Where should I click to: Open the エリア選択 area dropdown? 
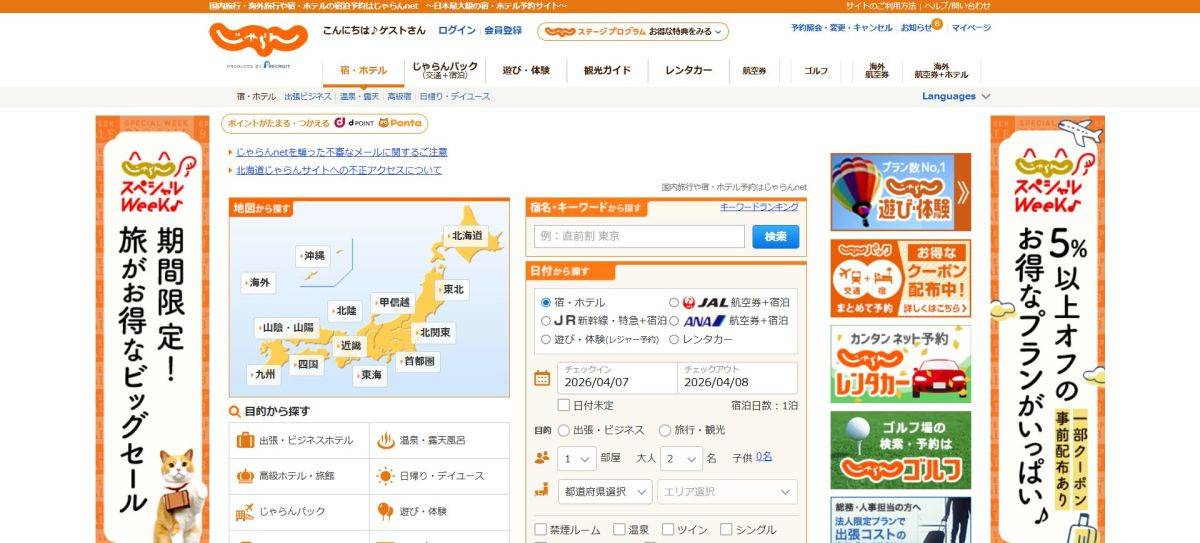pos(727,491)
